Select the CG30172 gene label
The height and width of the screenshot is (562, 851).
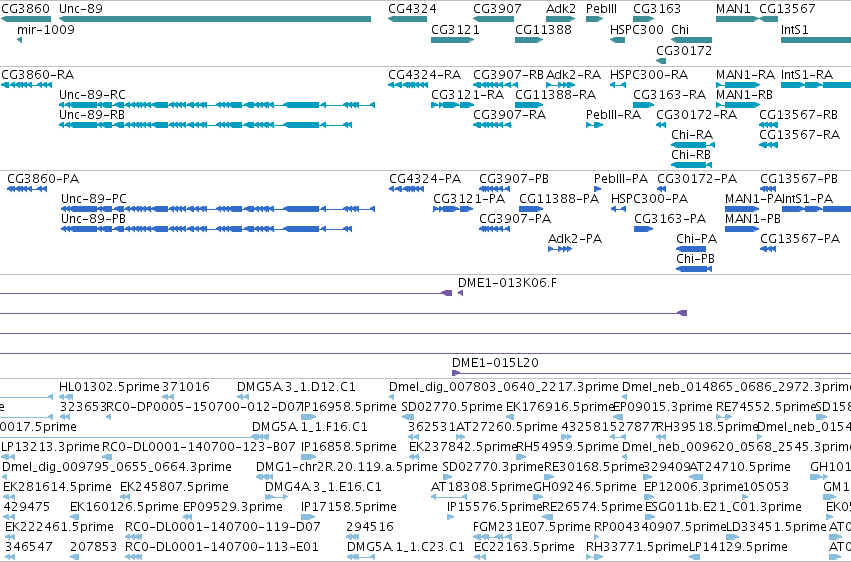click(x=684, y=50)
